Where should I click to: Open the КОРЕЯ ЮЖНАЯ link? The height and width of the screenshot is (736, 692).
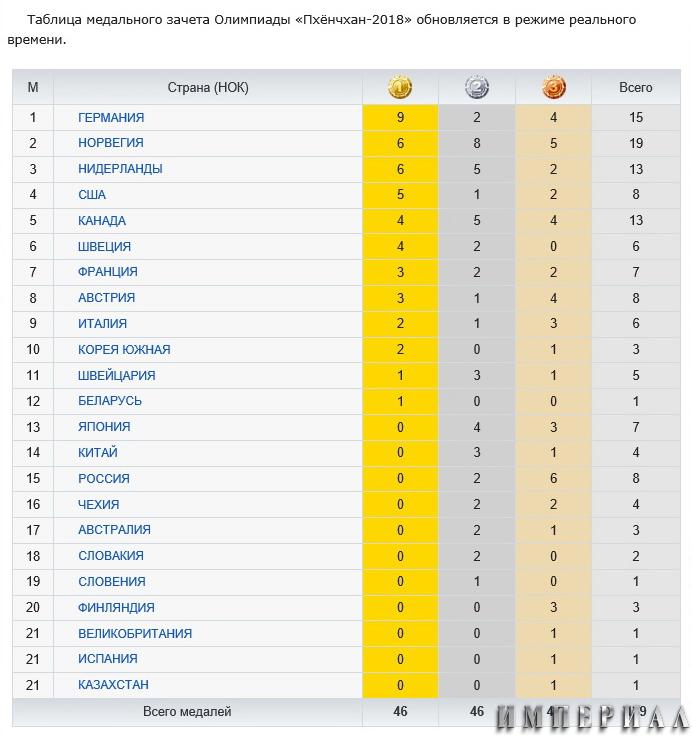124,350
